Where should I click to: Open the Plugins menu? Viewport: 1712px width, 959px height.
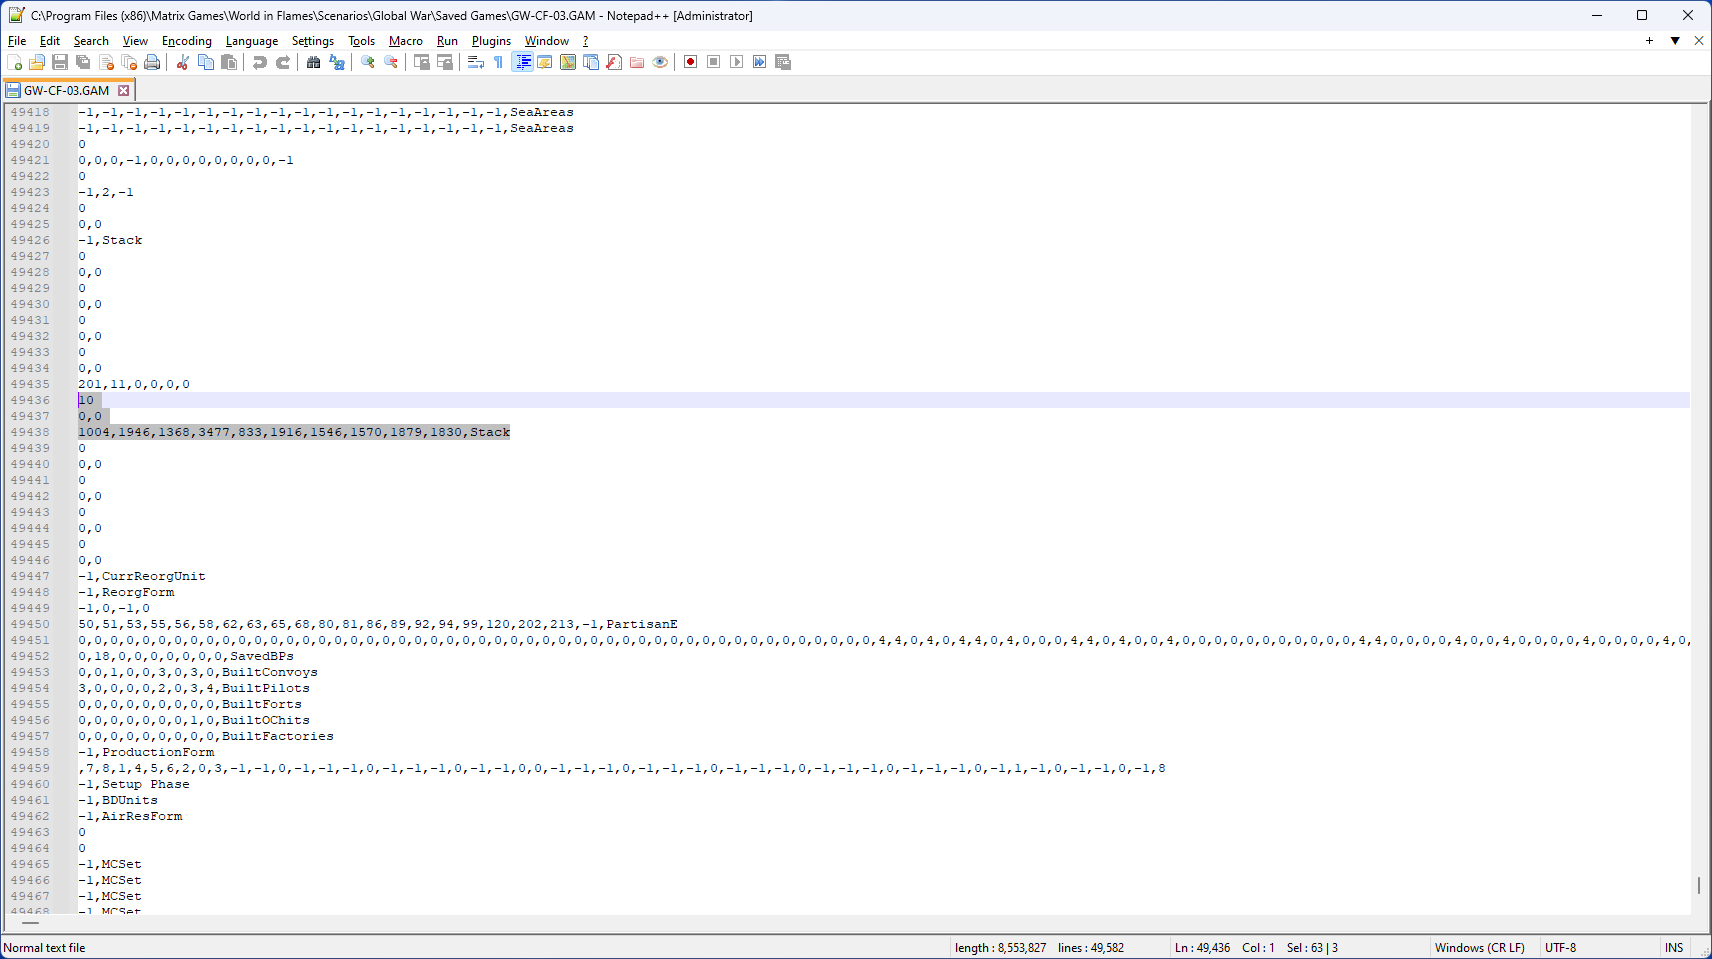point(490,41)
